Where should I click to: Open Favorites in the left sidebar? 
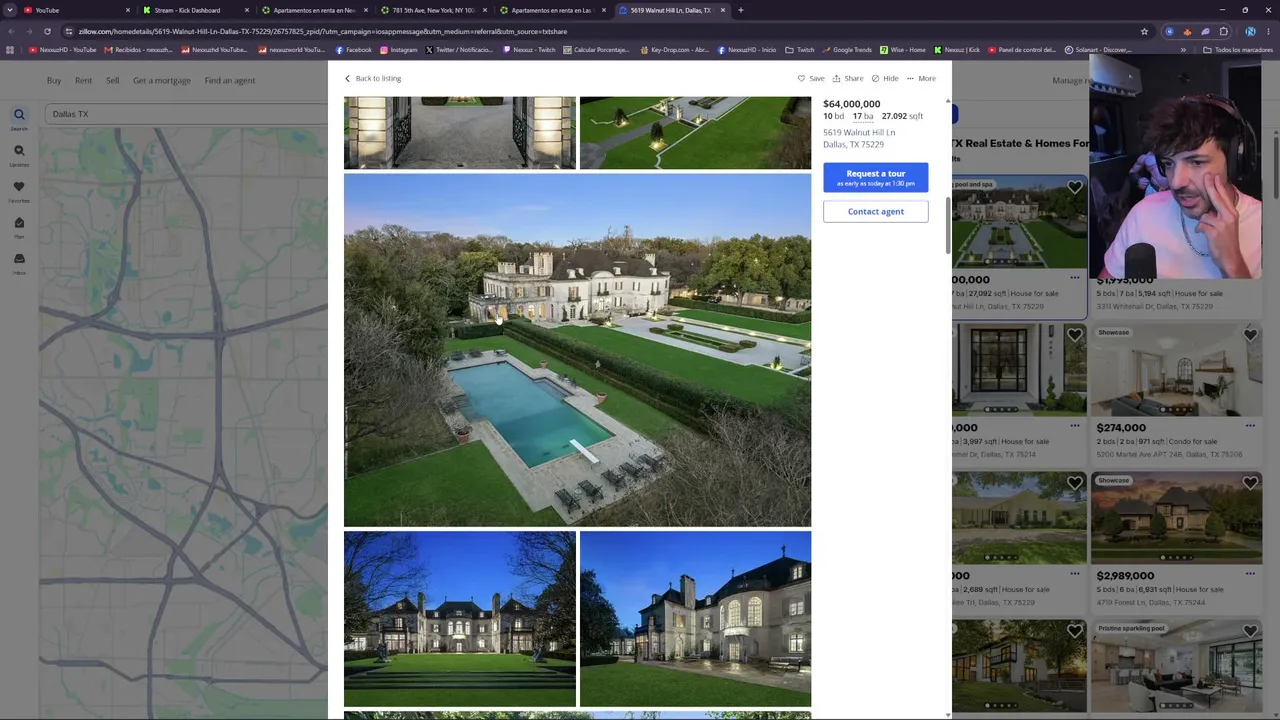[19, 190]
